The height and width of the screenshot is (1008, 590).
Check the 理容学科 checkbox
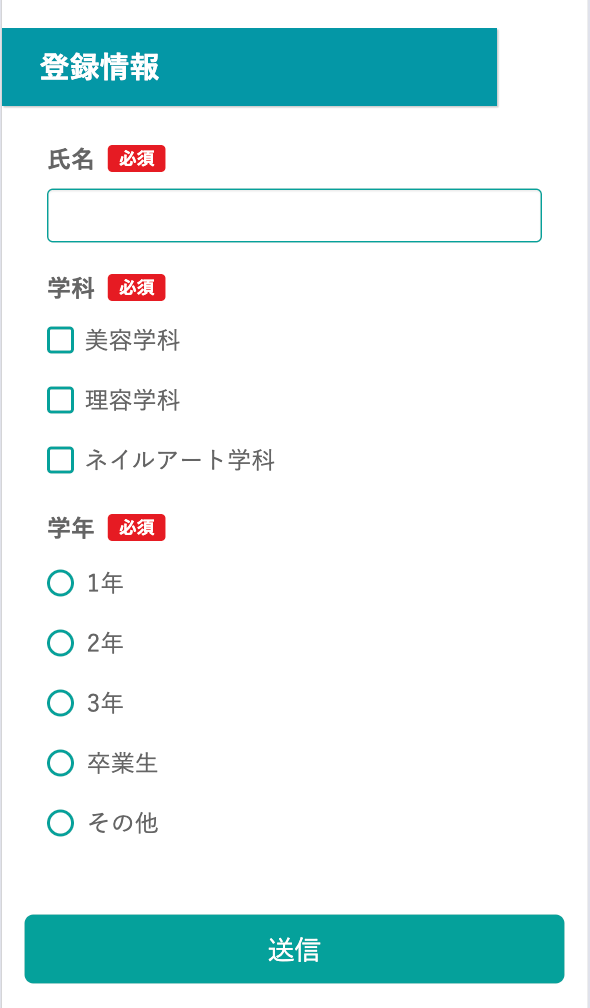point(60,400)
